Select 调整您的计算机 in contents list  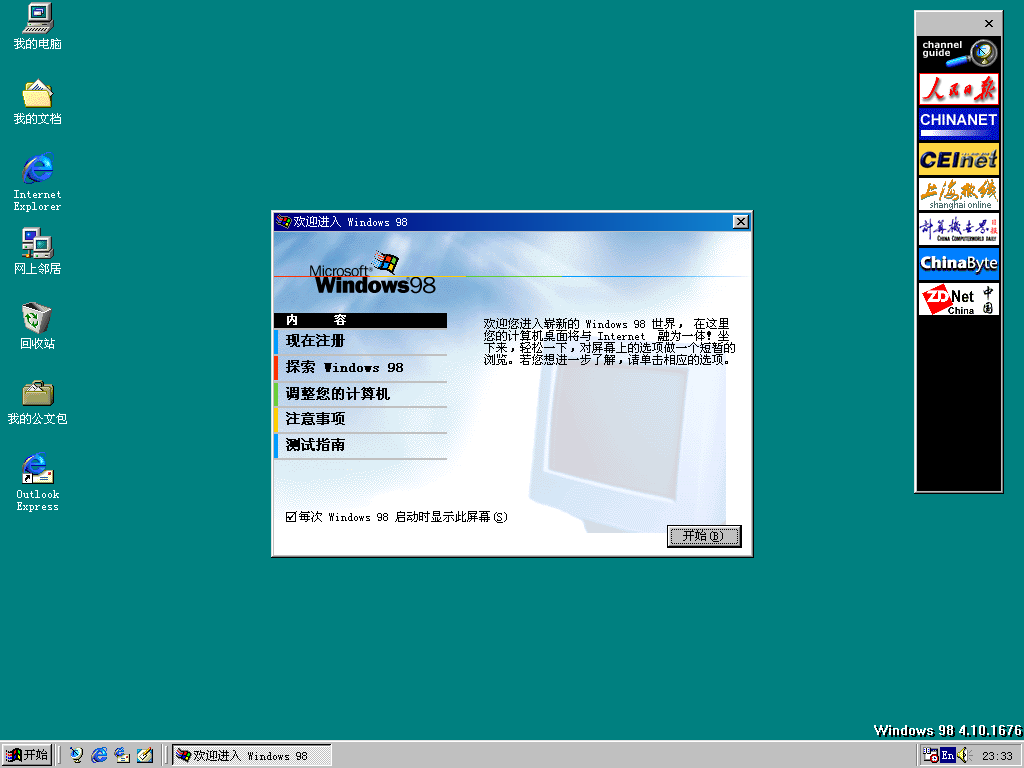click(x=360, y=394)
